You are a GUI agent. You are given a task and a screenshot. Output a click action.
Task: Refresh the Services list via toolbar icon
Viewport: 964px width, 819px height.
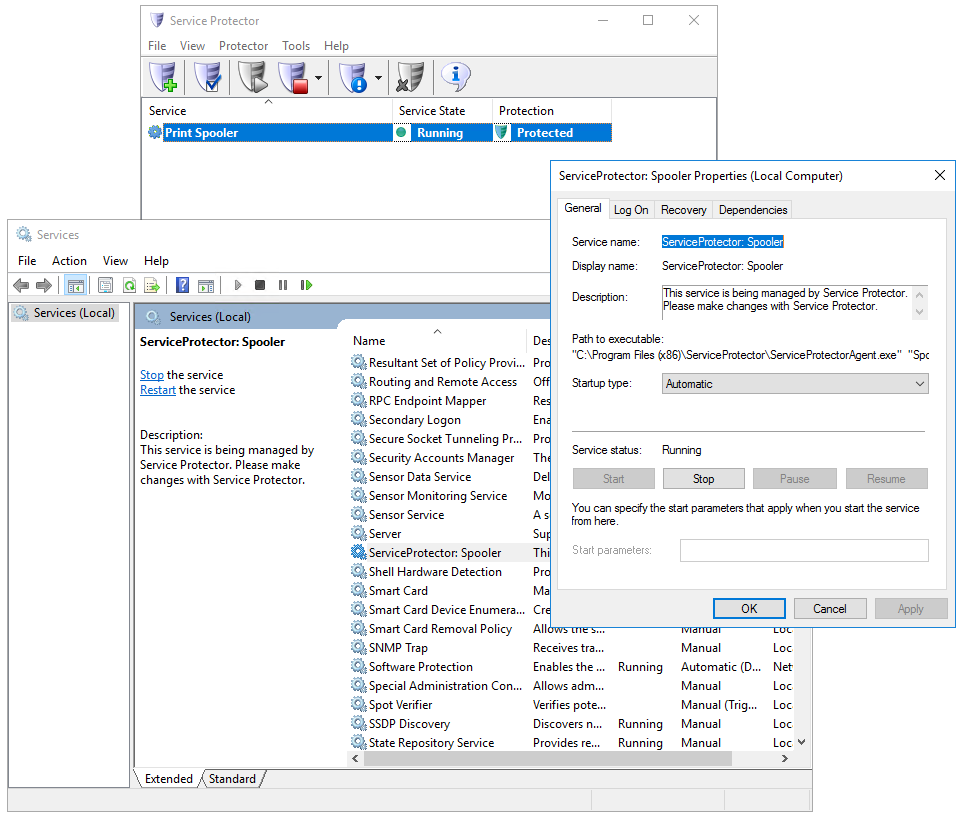coord(129,285)
